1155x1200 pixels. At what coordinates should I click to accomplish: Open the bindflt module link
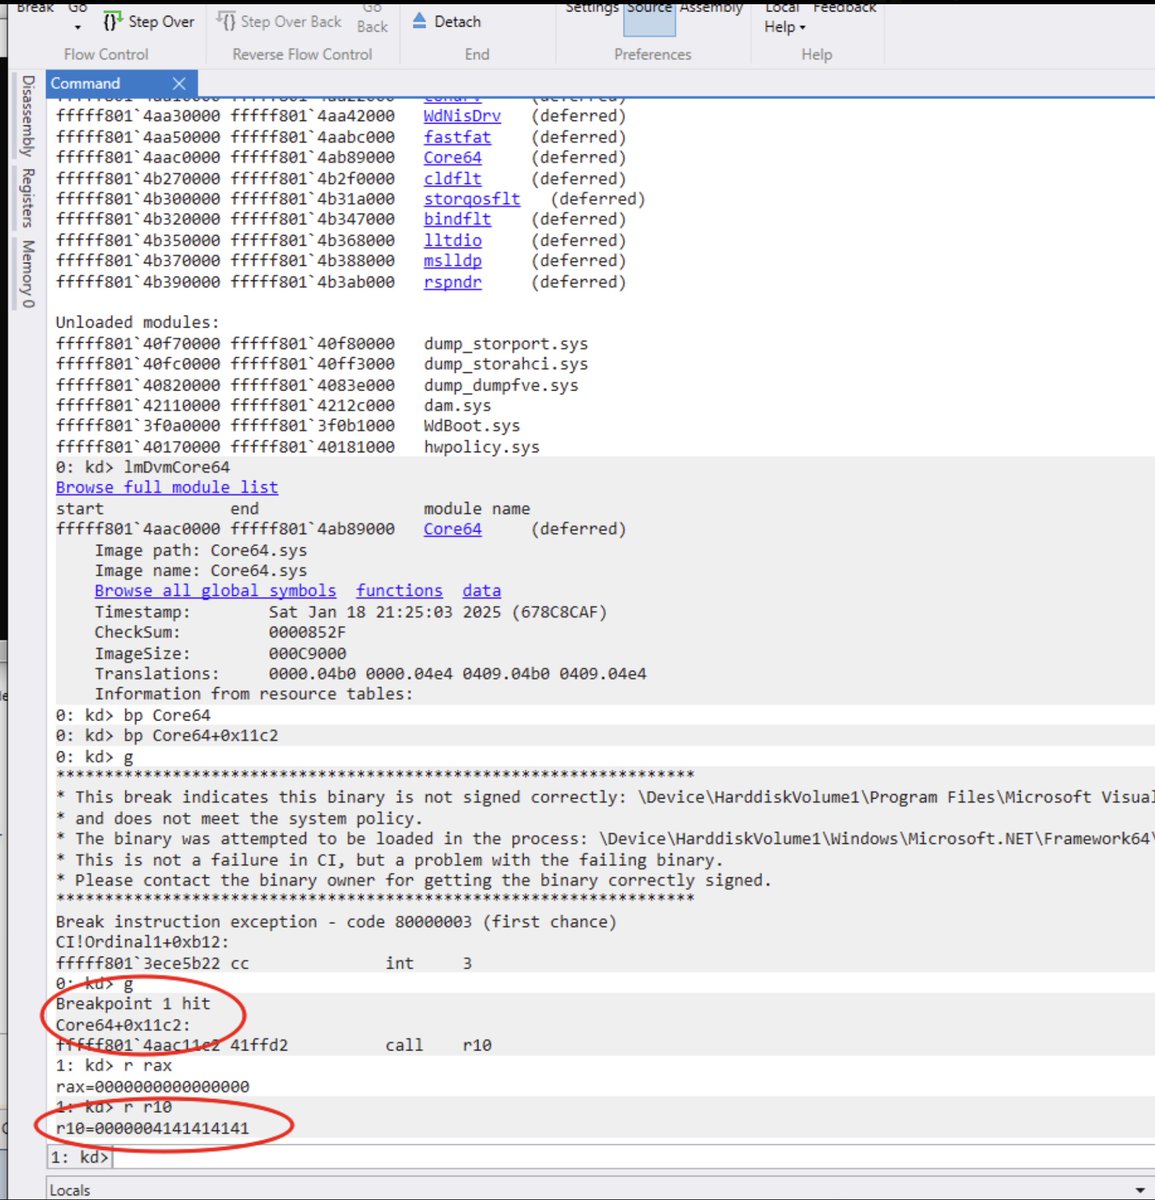(457, 219)
